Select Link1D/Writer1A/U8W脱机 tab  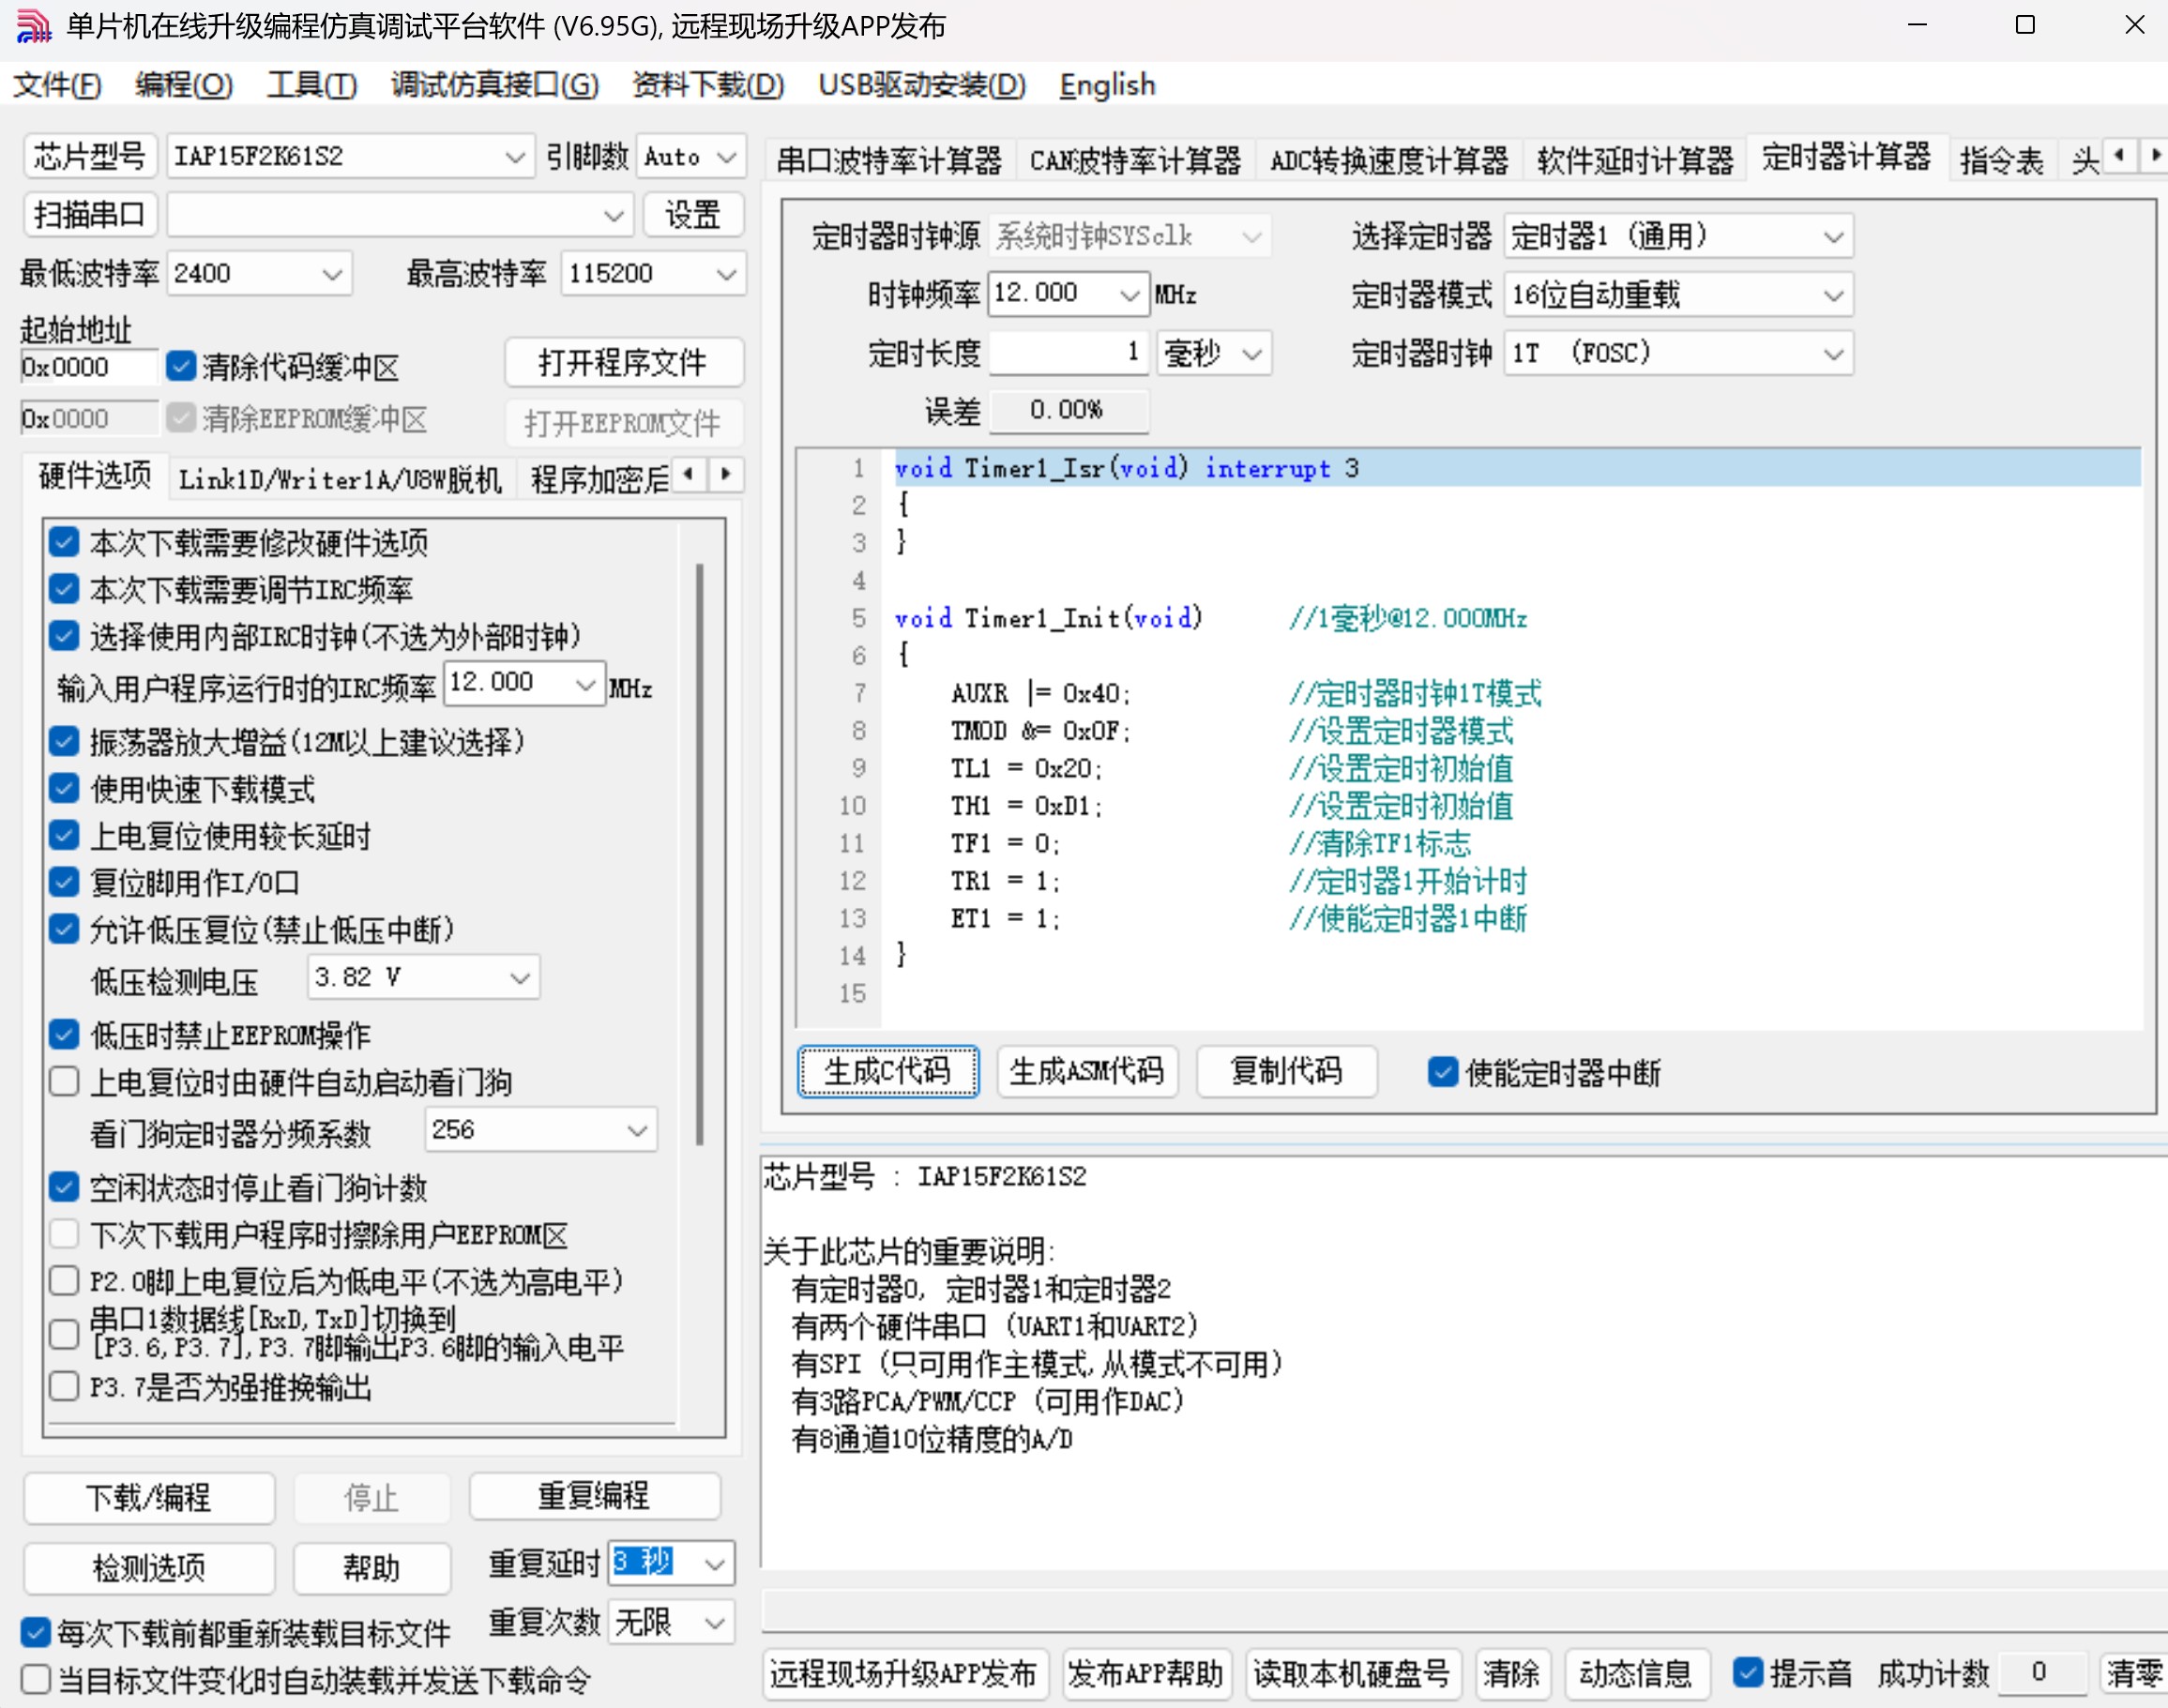[340, 479]
